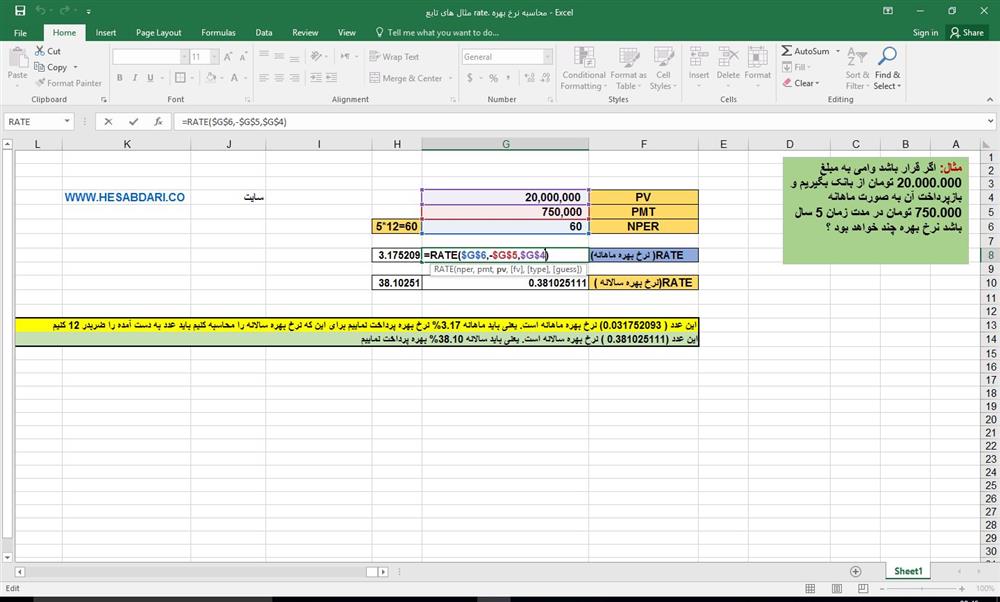Cancel the formula entry with the X icon
Screen dimensions: 1000x602
click(108, 122)
